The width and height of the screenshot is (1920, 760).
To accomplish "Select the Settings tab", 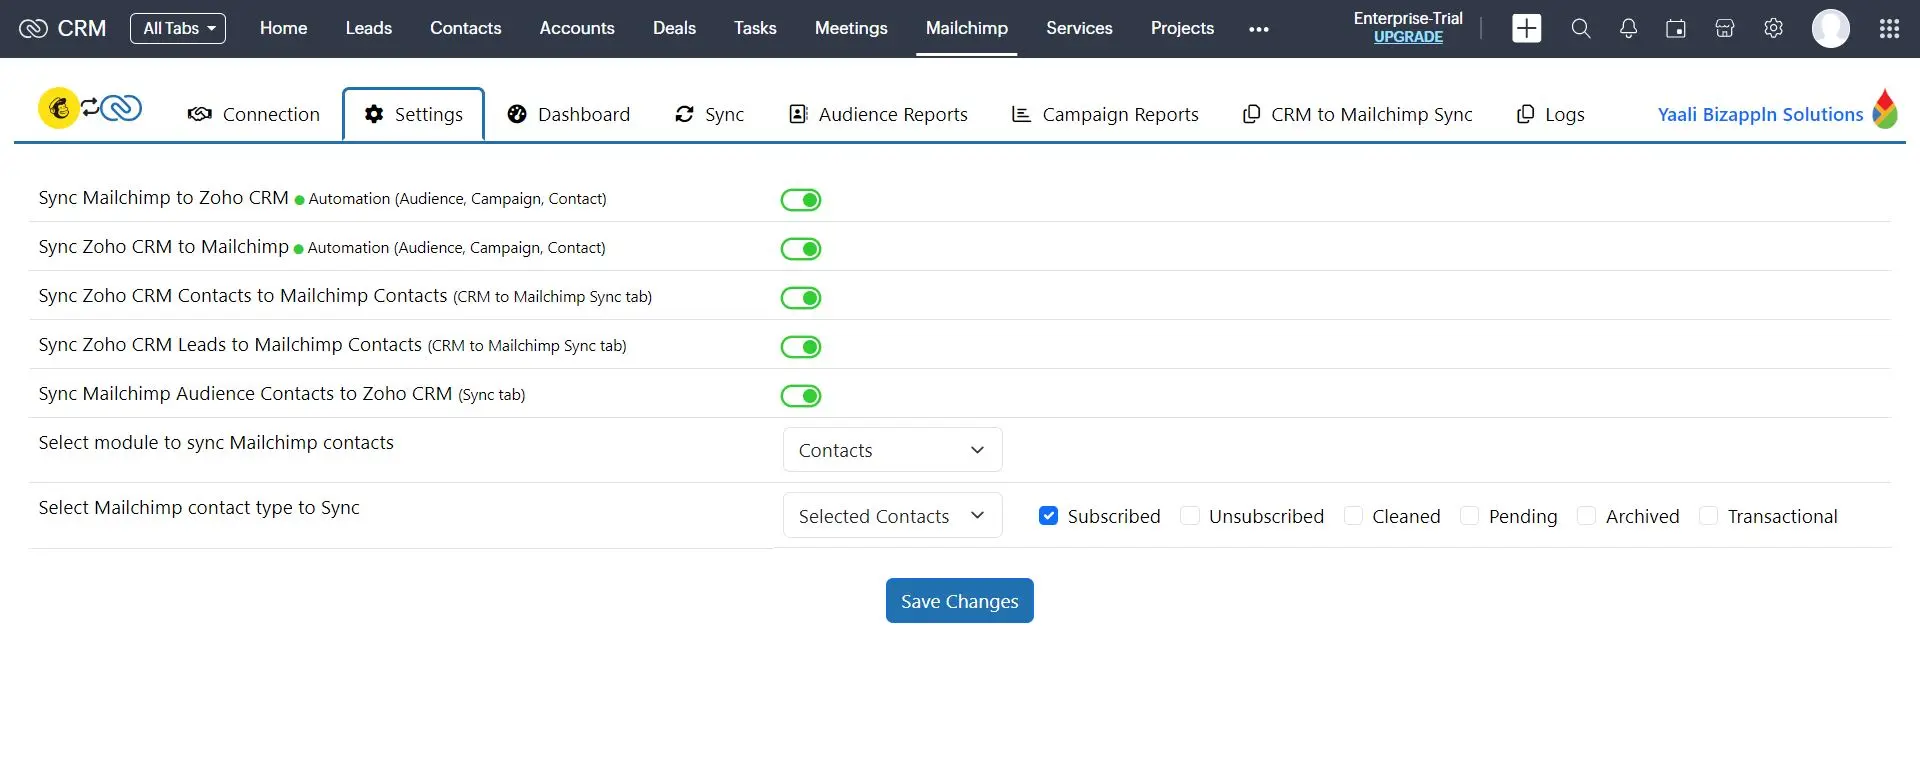I will [x=414, y=114].
